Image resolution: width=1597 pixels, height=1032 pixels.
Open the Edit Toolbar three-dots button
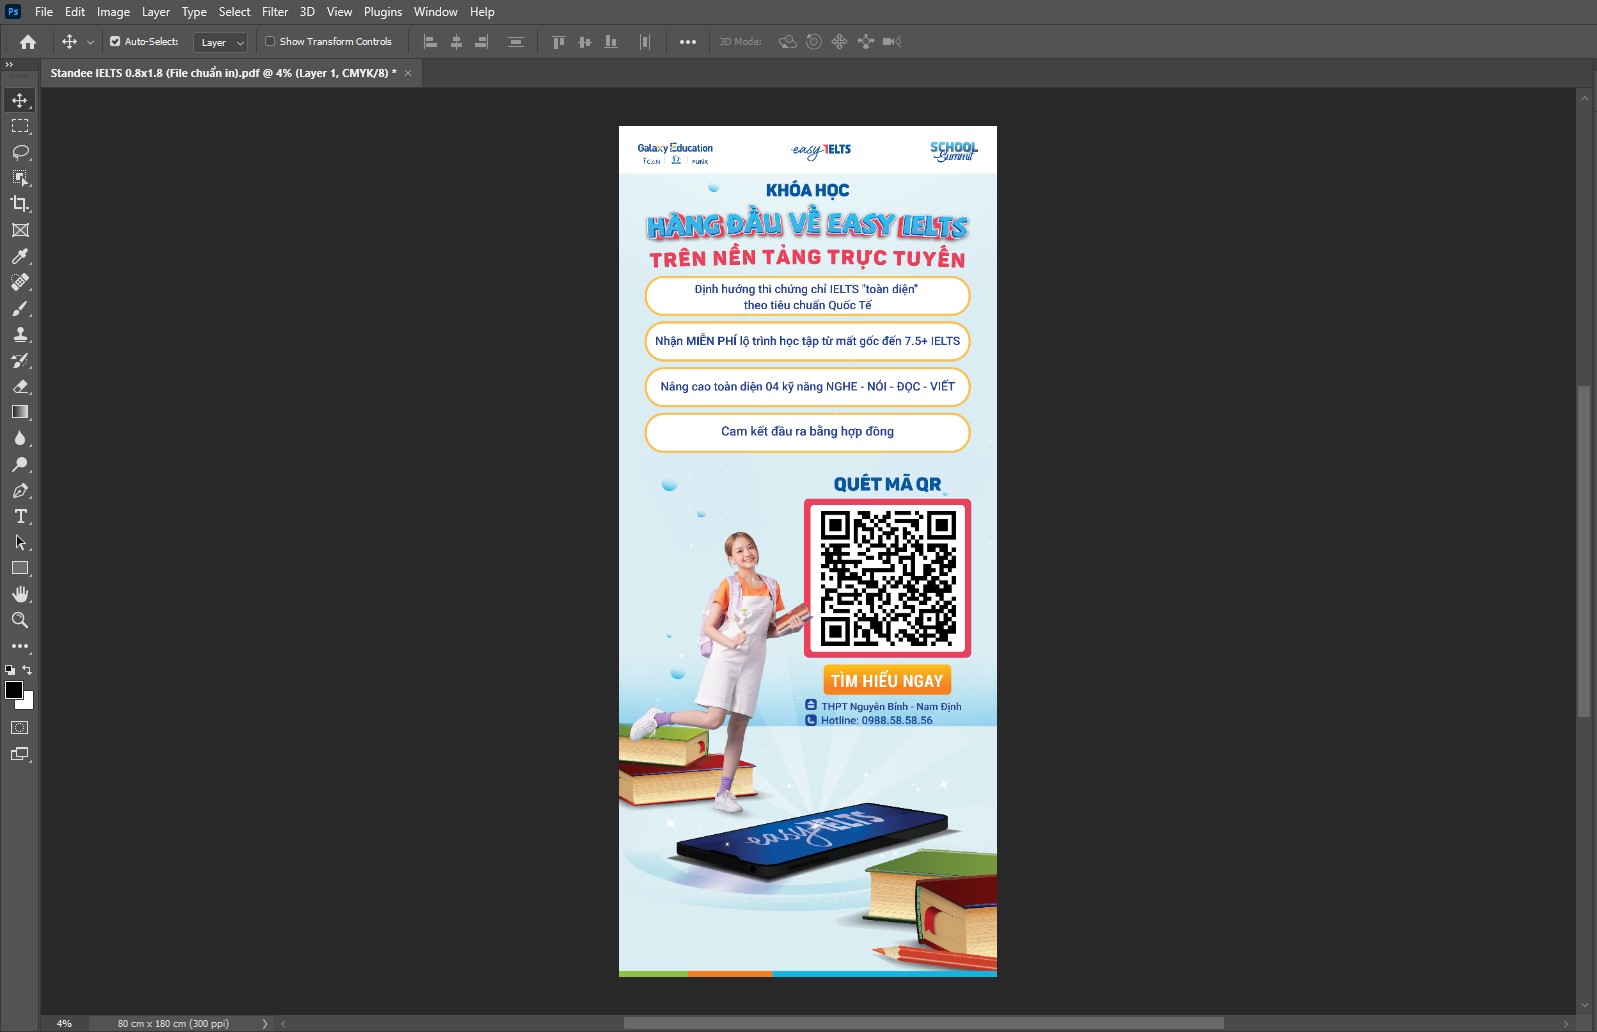(20, 646)
